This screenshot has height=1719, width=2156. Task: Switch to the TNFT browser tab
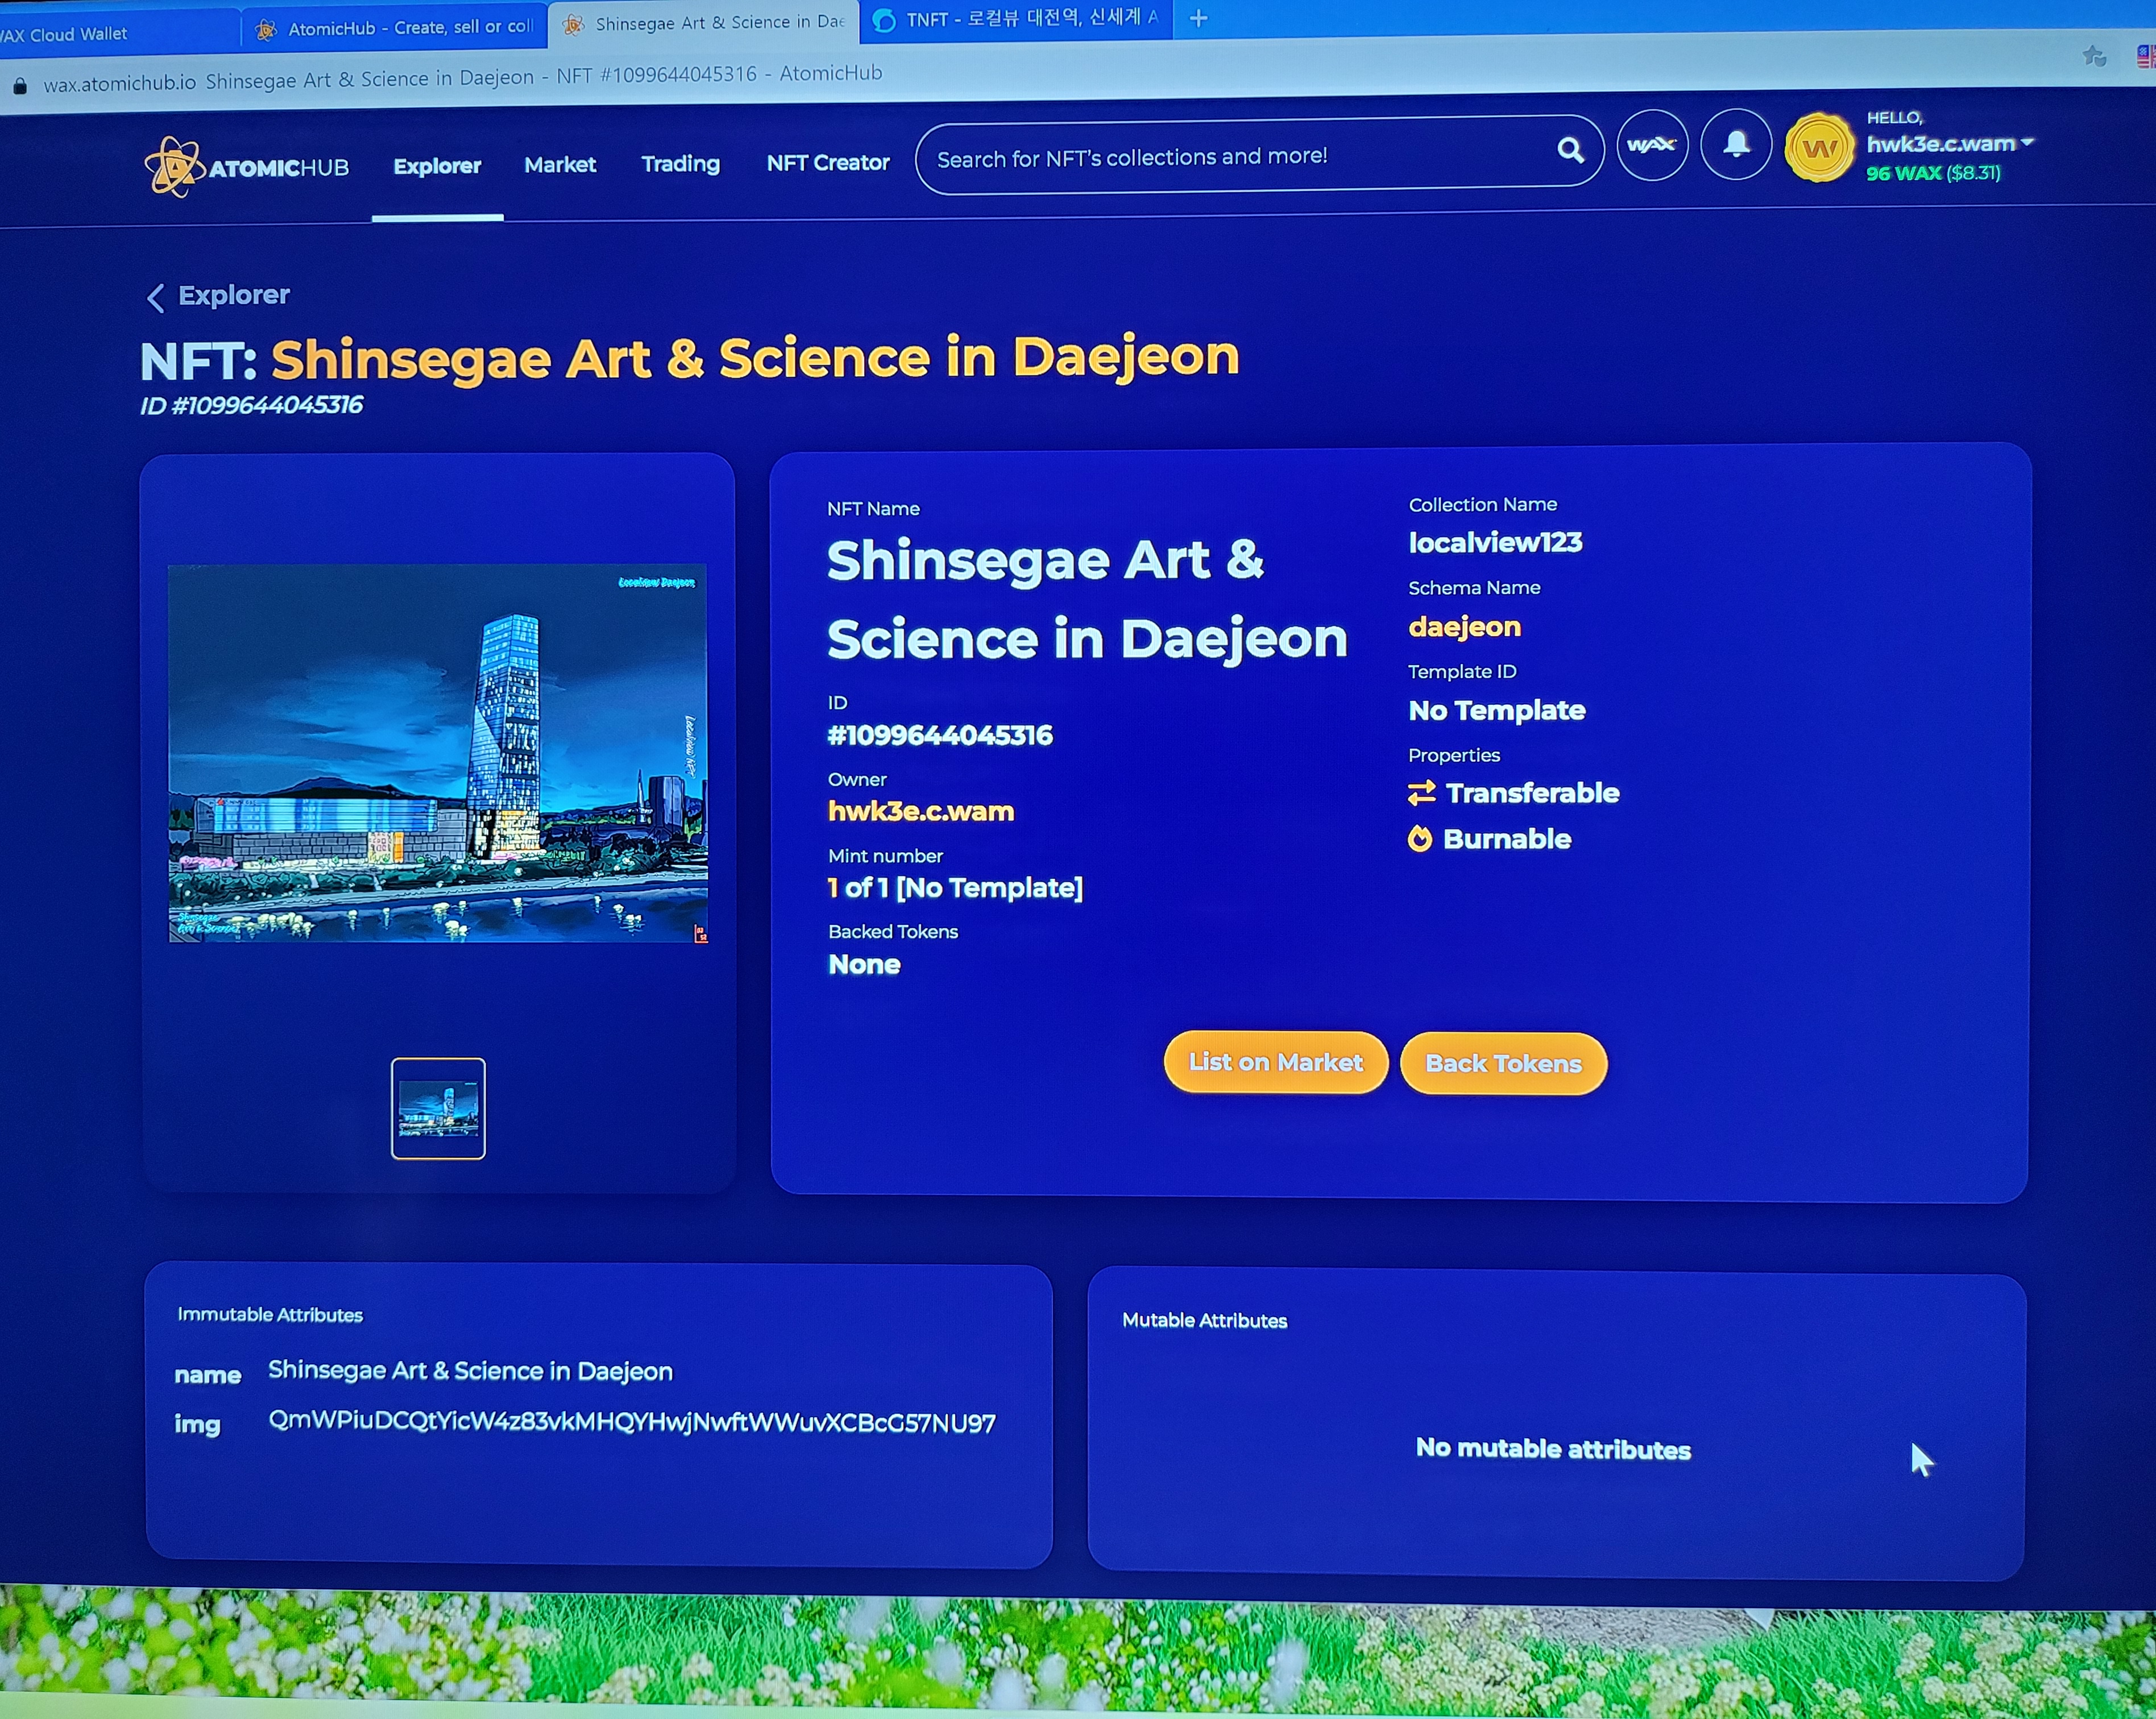tap(1015, 19)
